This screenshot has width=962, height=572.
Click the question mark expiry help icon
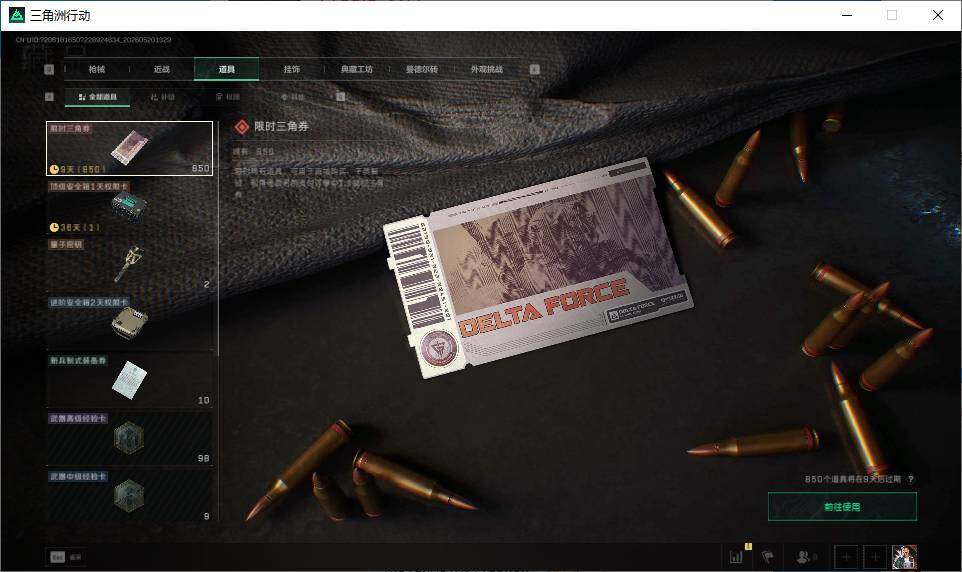911,479
